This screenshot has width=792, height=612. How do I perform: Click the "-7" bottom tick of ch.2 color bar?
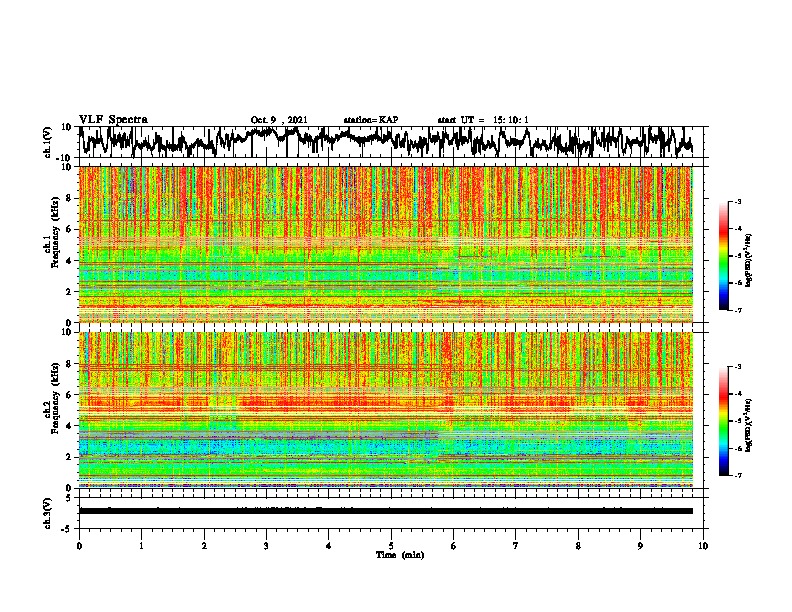[x=738, y=476]
